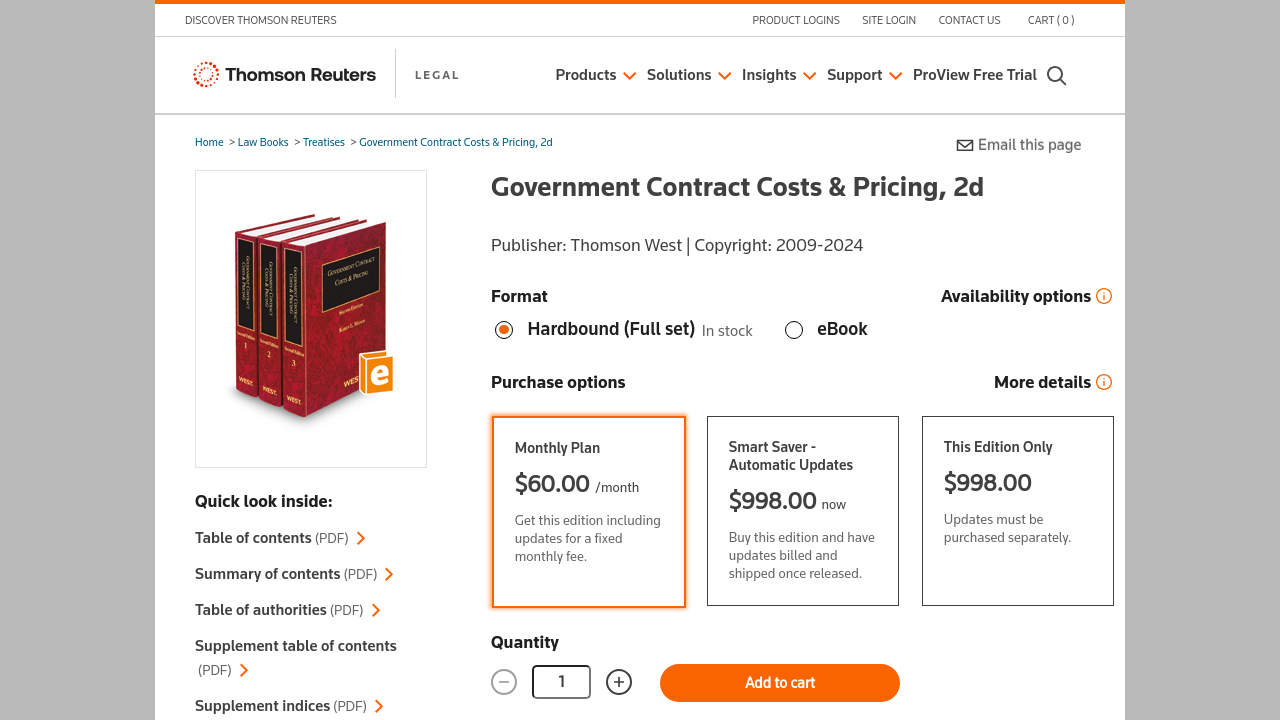Image resolution: width=1280 pixels, height=720 pixels.
Task: Expand the Solutions dropdown menu
Action: pyautogui.click(x=688, y=75)
